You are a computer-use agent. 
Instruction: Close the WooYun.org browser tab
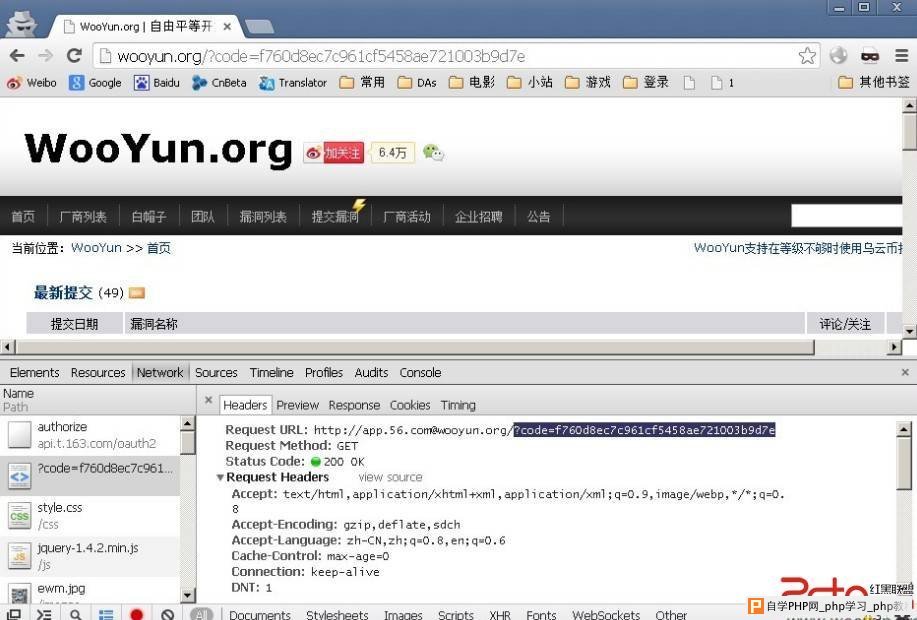pos(227,26)
